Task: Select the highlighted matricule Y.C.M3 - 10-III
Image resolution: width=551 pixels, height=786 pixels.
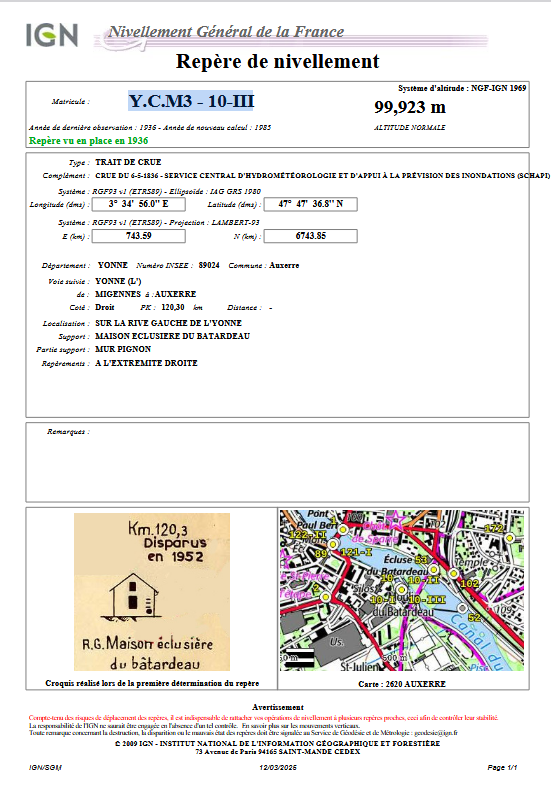Action: click(191, 101)
